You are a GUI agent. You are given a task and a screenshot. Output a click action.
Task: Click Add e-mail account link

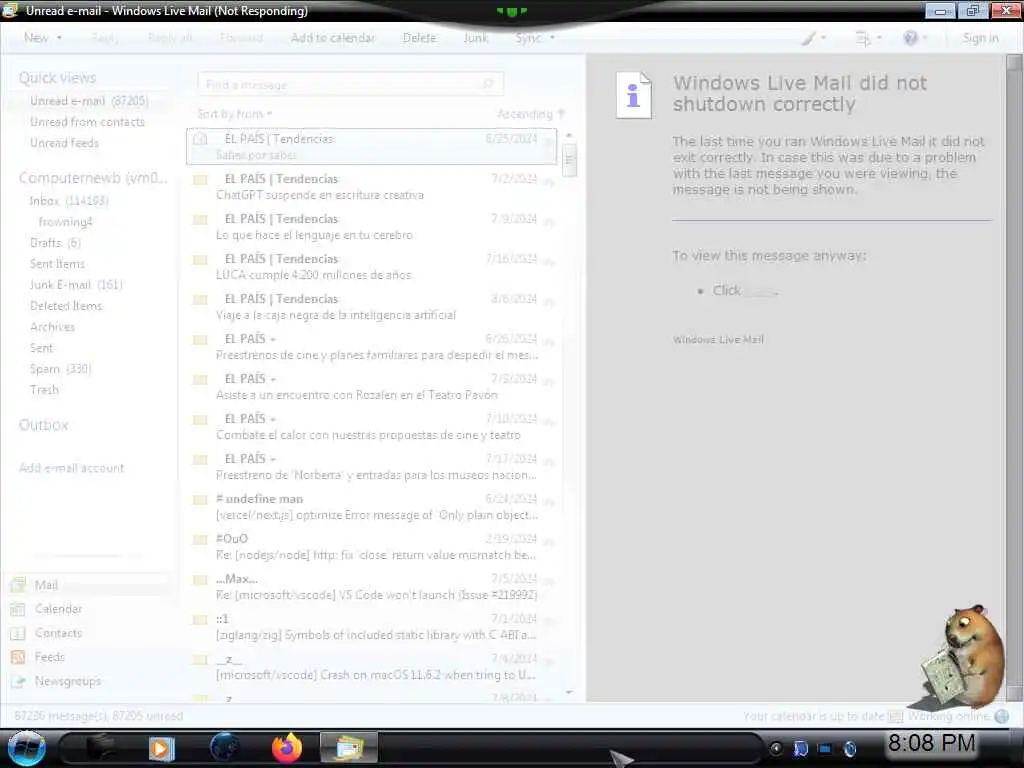[71, 468]
